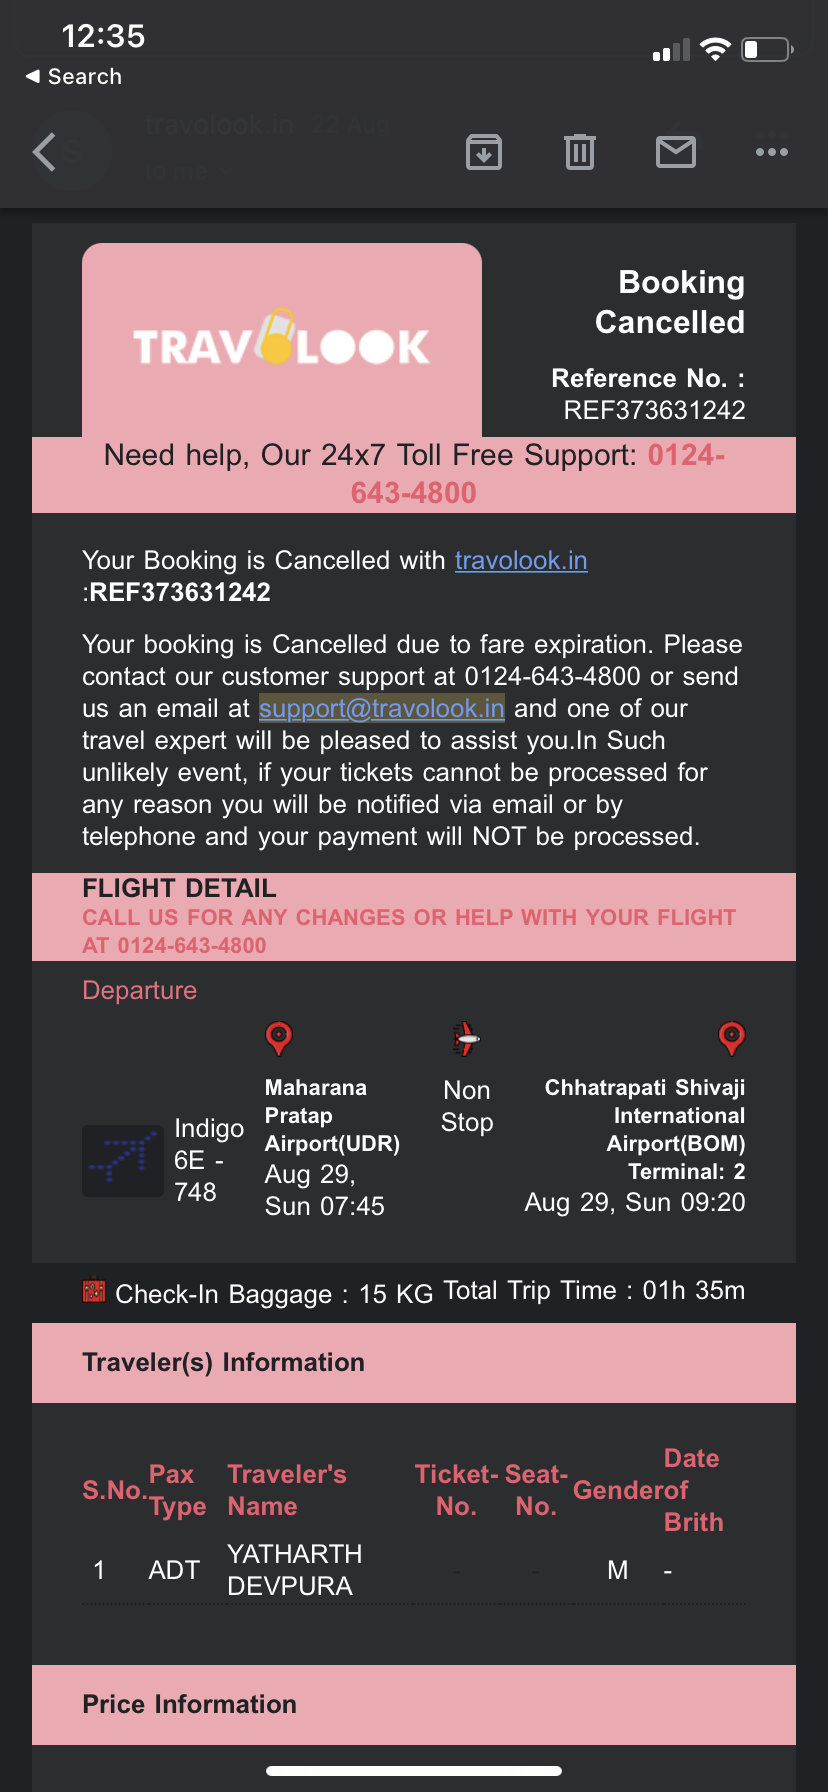Tap the Price Information section header
The width and height of the screenshot is (828, 1792).
click(189, 1704)
